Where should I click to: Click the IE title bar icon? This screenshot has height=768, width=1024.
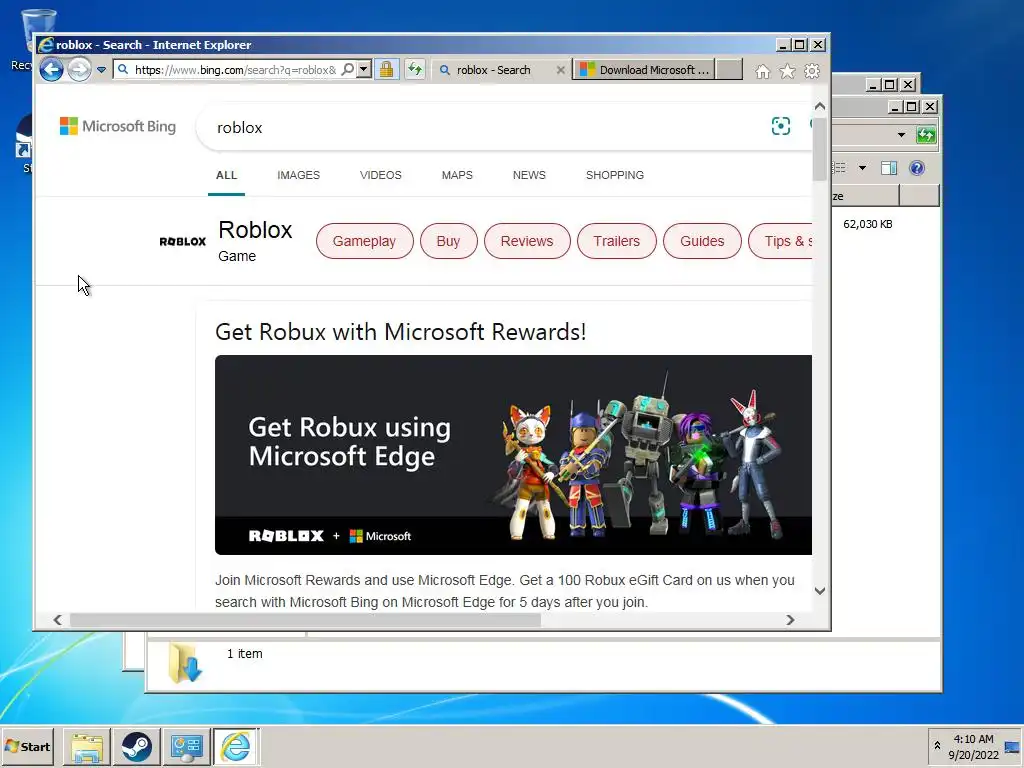pyautogui.click(x=45, y=44)
